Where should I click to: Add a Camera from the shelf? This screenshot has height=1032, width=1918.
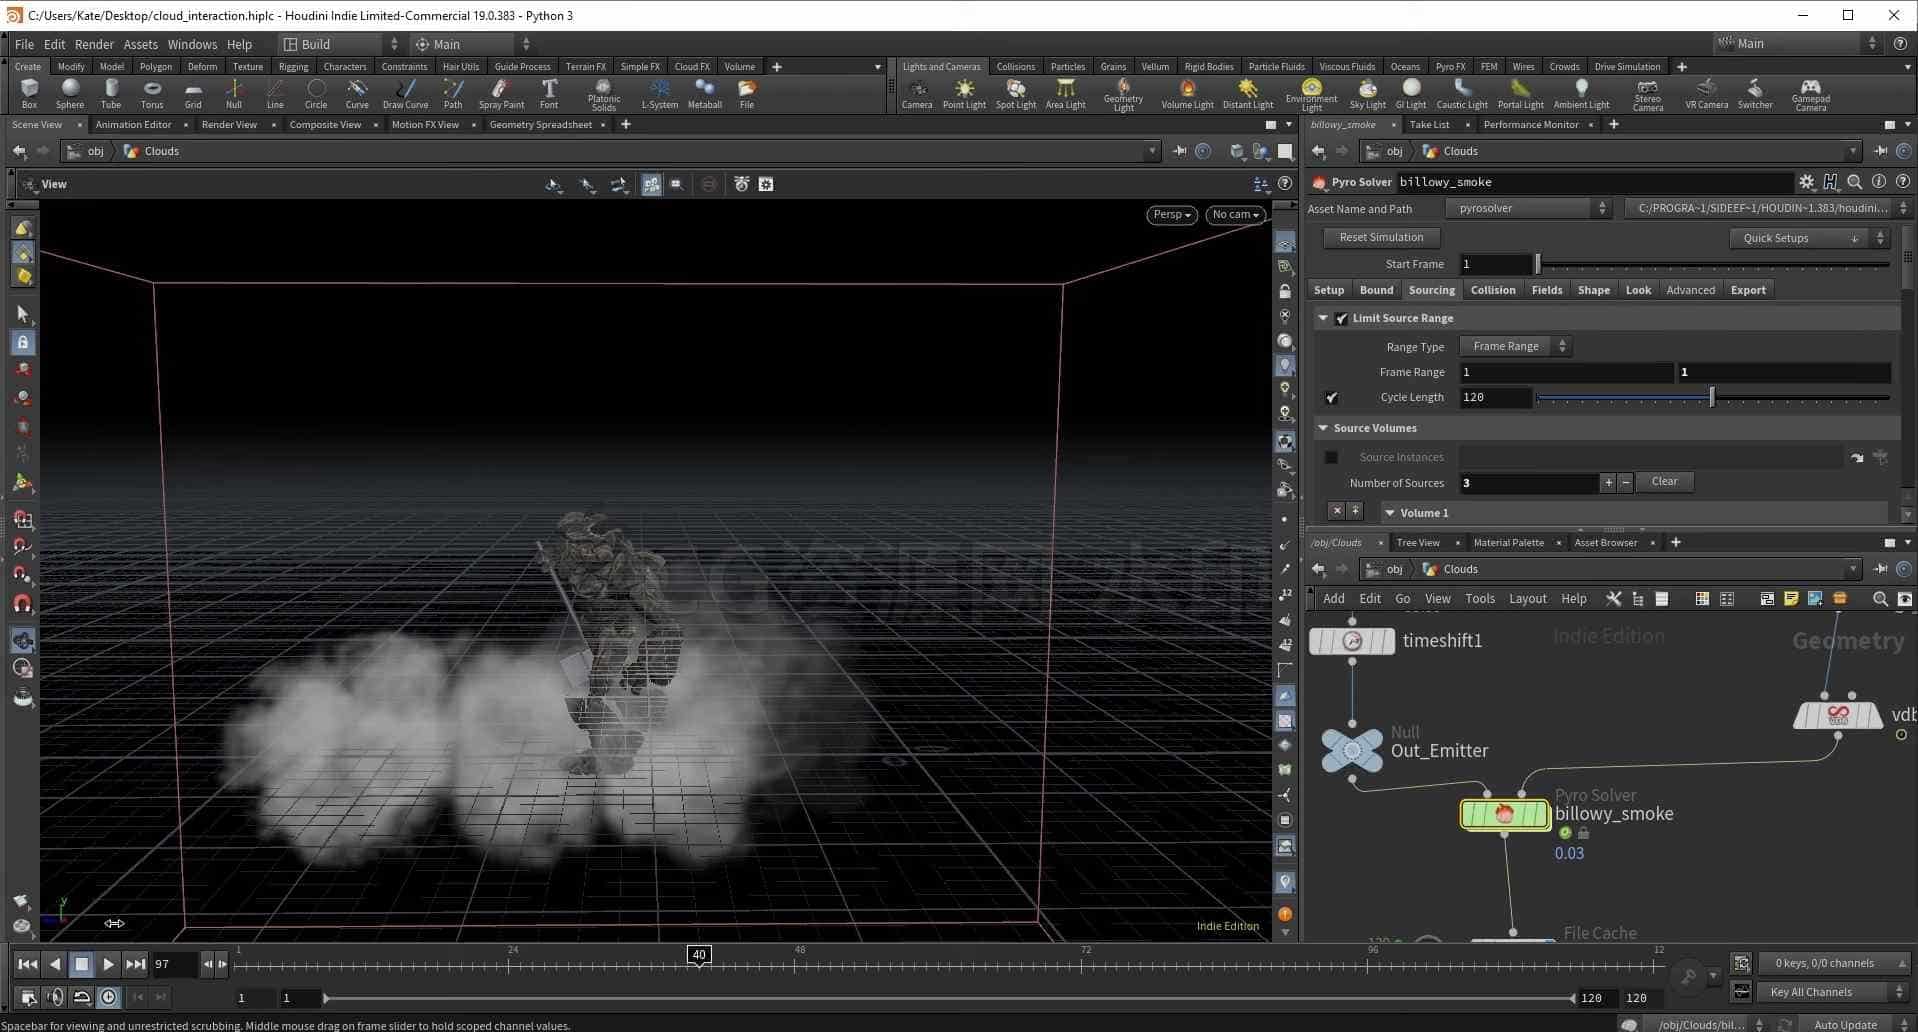pos(917,94)
